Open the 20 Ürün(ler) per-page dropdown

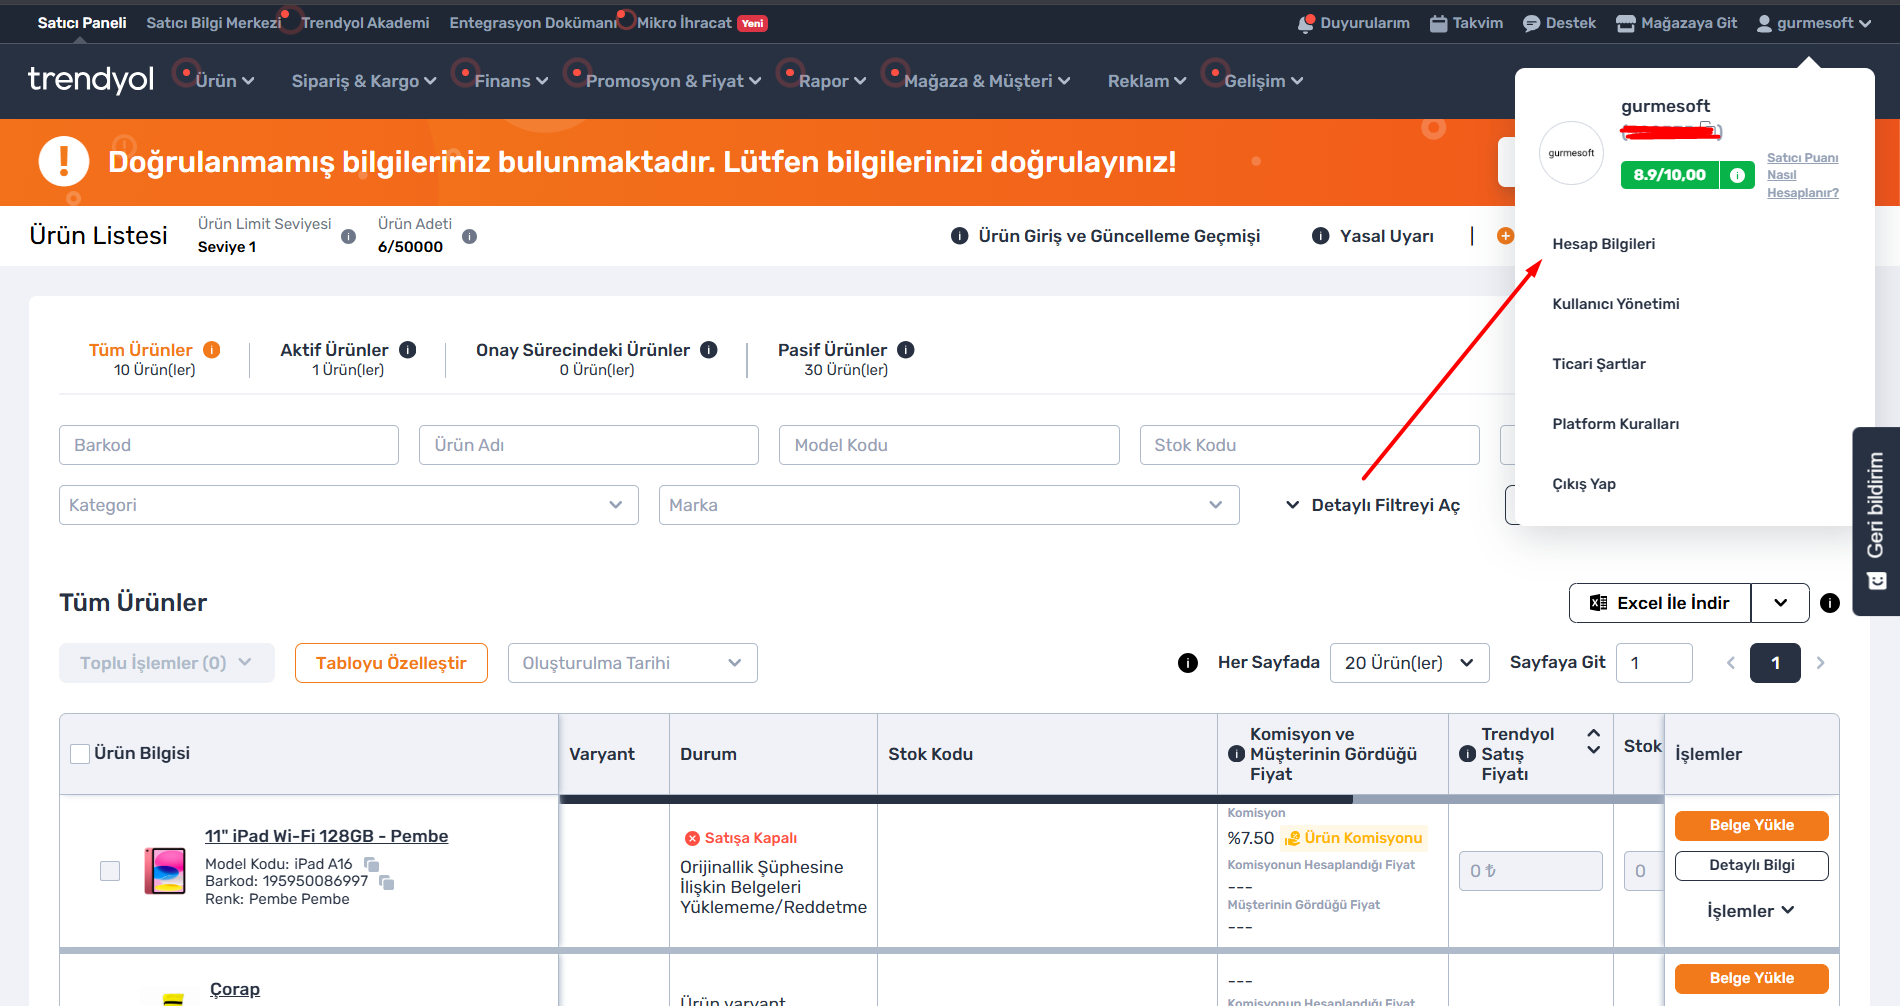pos(1409,663)
